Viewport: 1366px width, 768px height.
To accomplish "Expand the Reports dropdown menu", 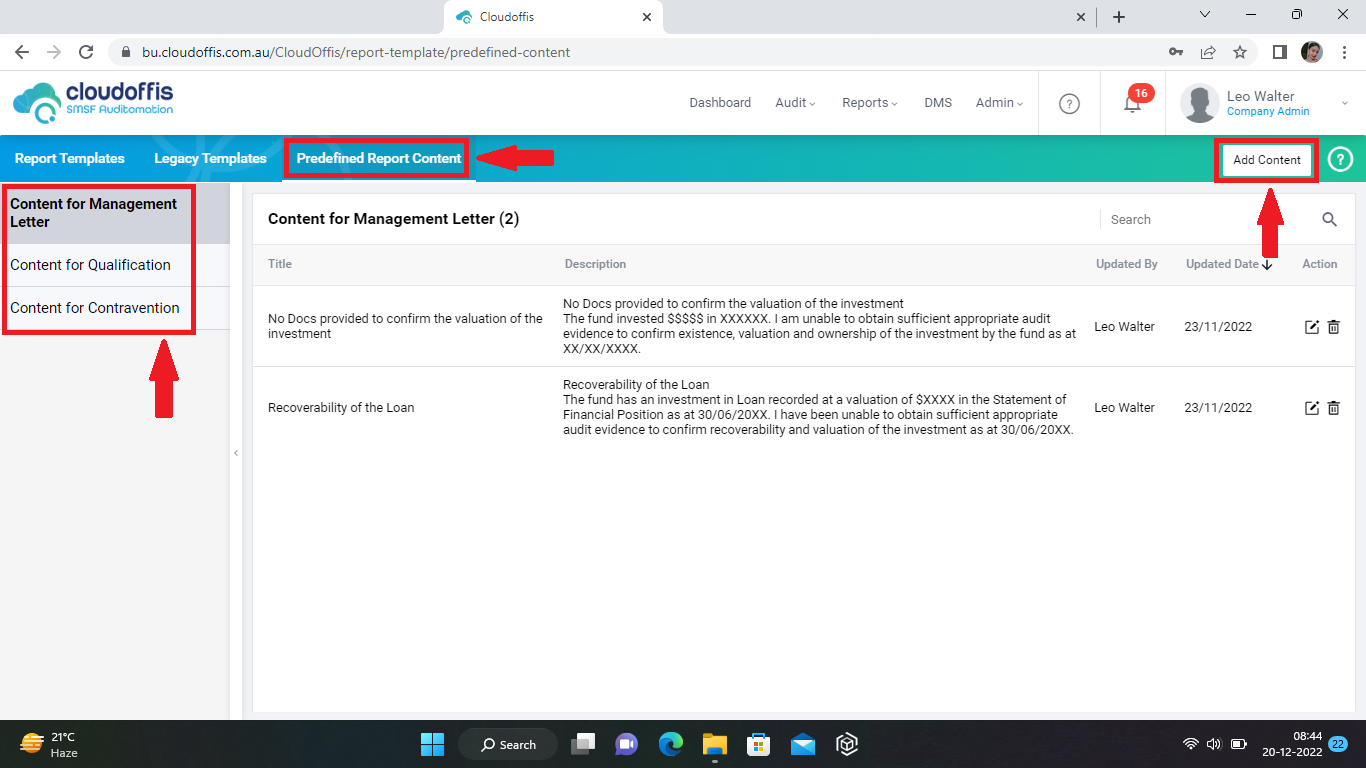I will (x=869, y=103).
